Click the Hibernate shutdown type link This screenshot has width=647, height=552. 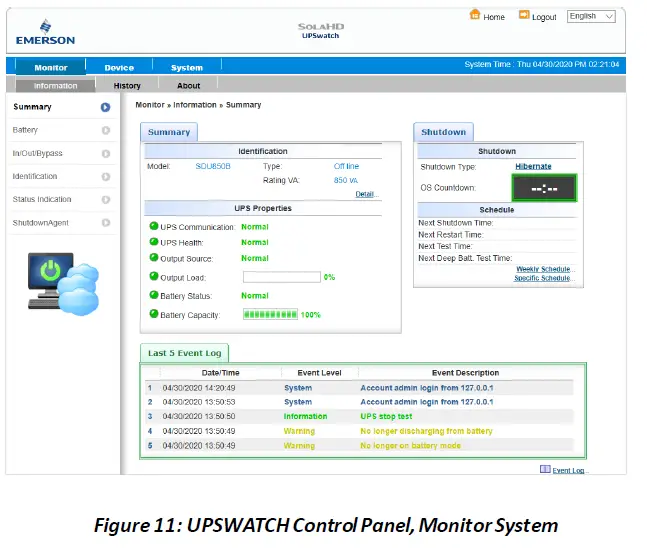click(533, 166)
